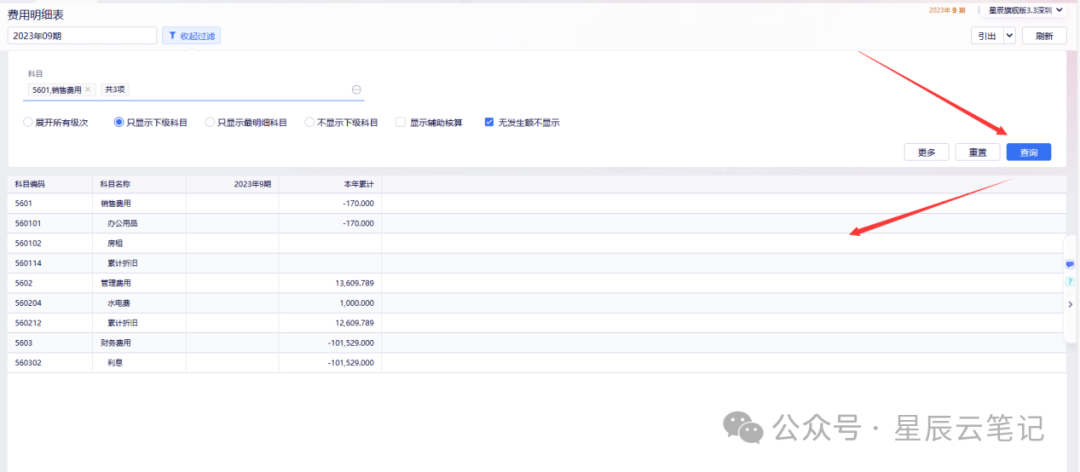Click inside the 科目 multi-select field
The width and height of the screenshot is (1080, 472).
[x=196, y=90]
